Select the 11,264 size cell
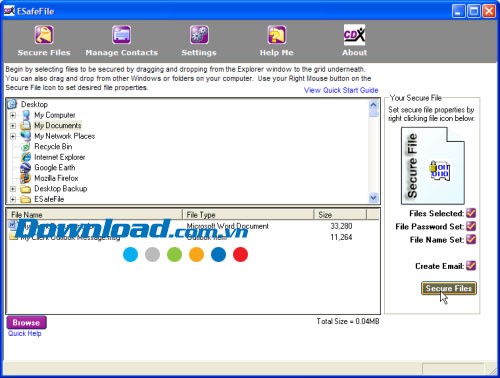The width and height of the screenshot is (500, 378). point(341,237)
